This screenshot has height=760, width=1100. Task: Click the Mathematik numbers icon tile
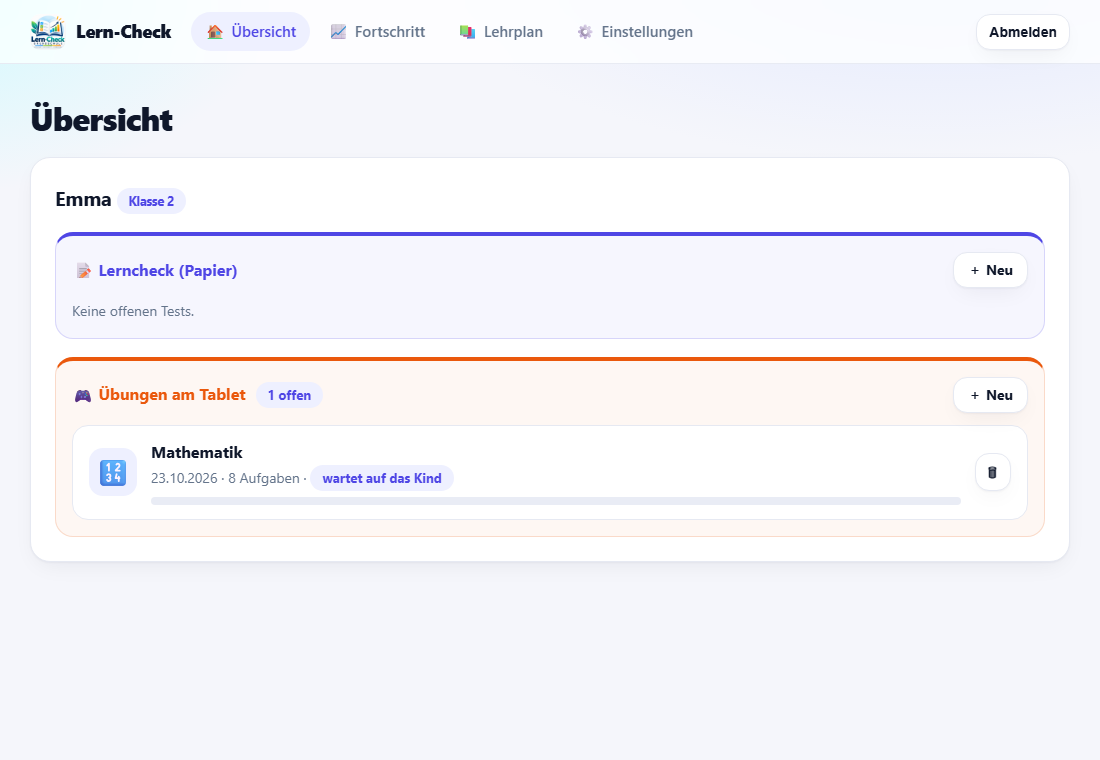point(113,472)
